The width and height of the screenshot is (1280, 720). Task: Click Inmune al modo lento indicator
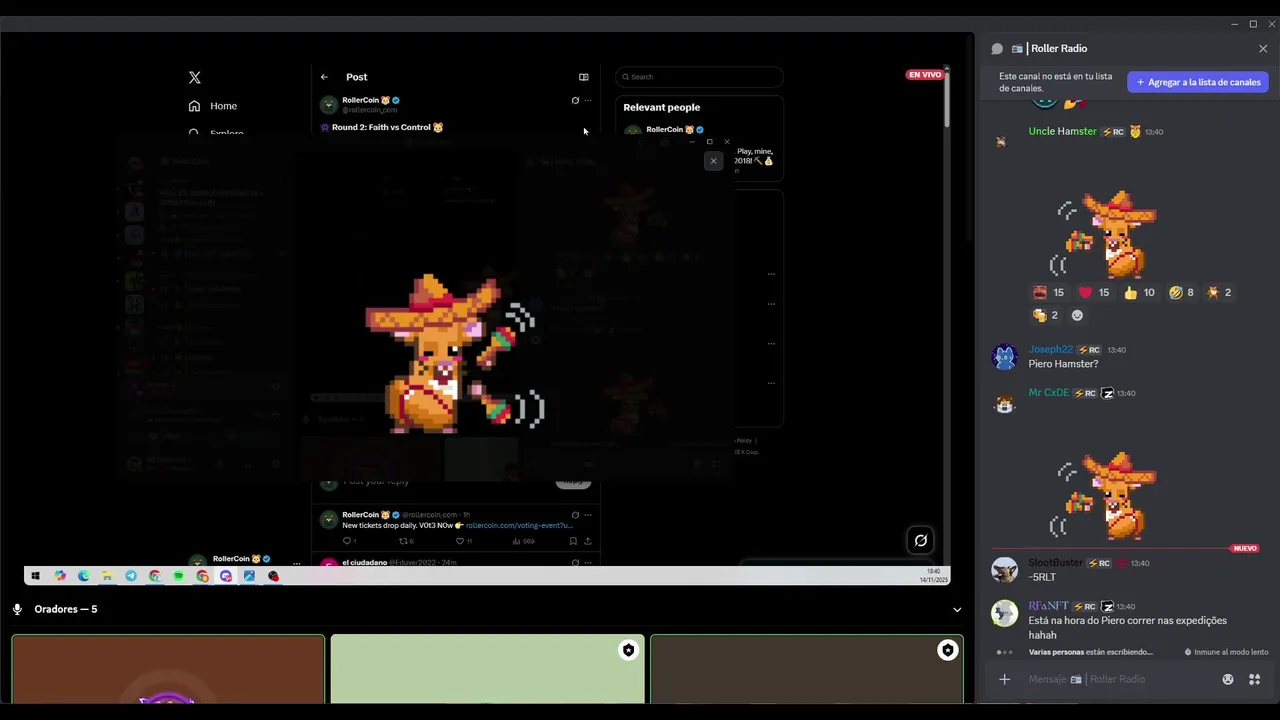point(1226,652)
